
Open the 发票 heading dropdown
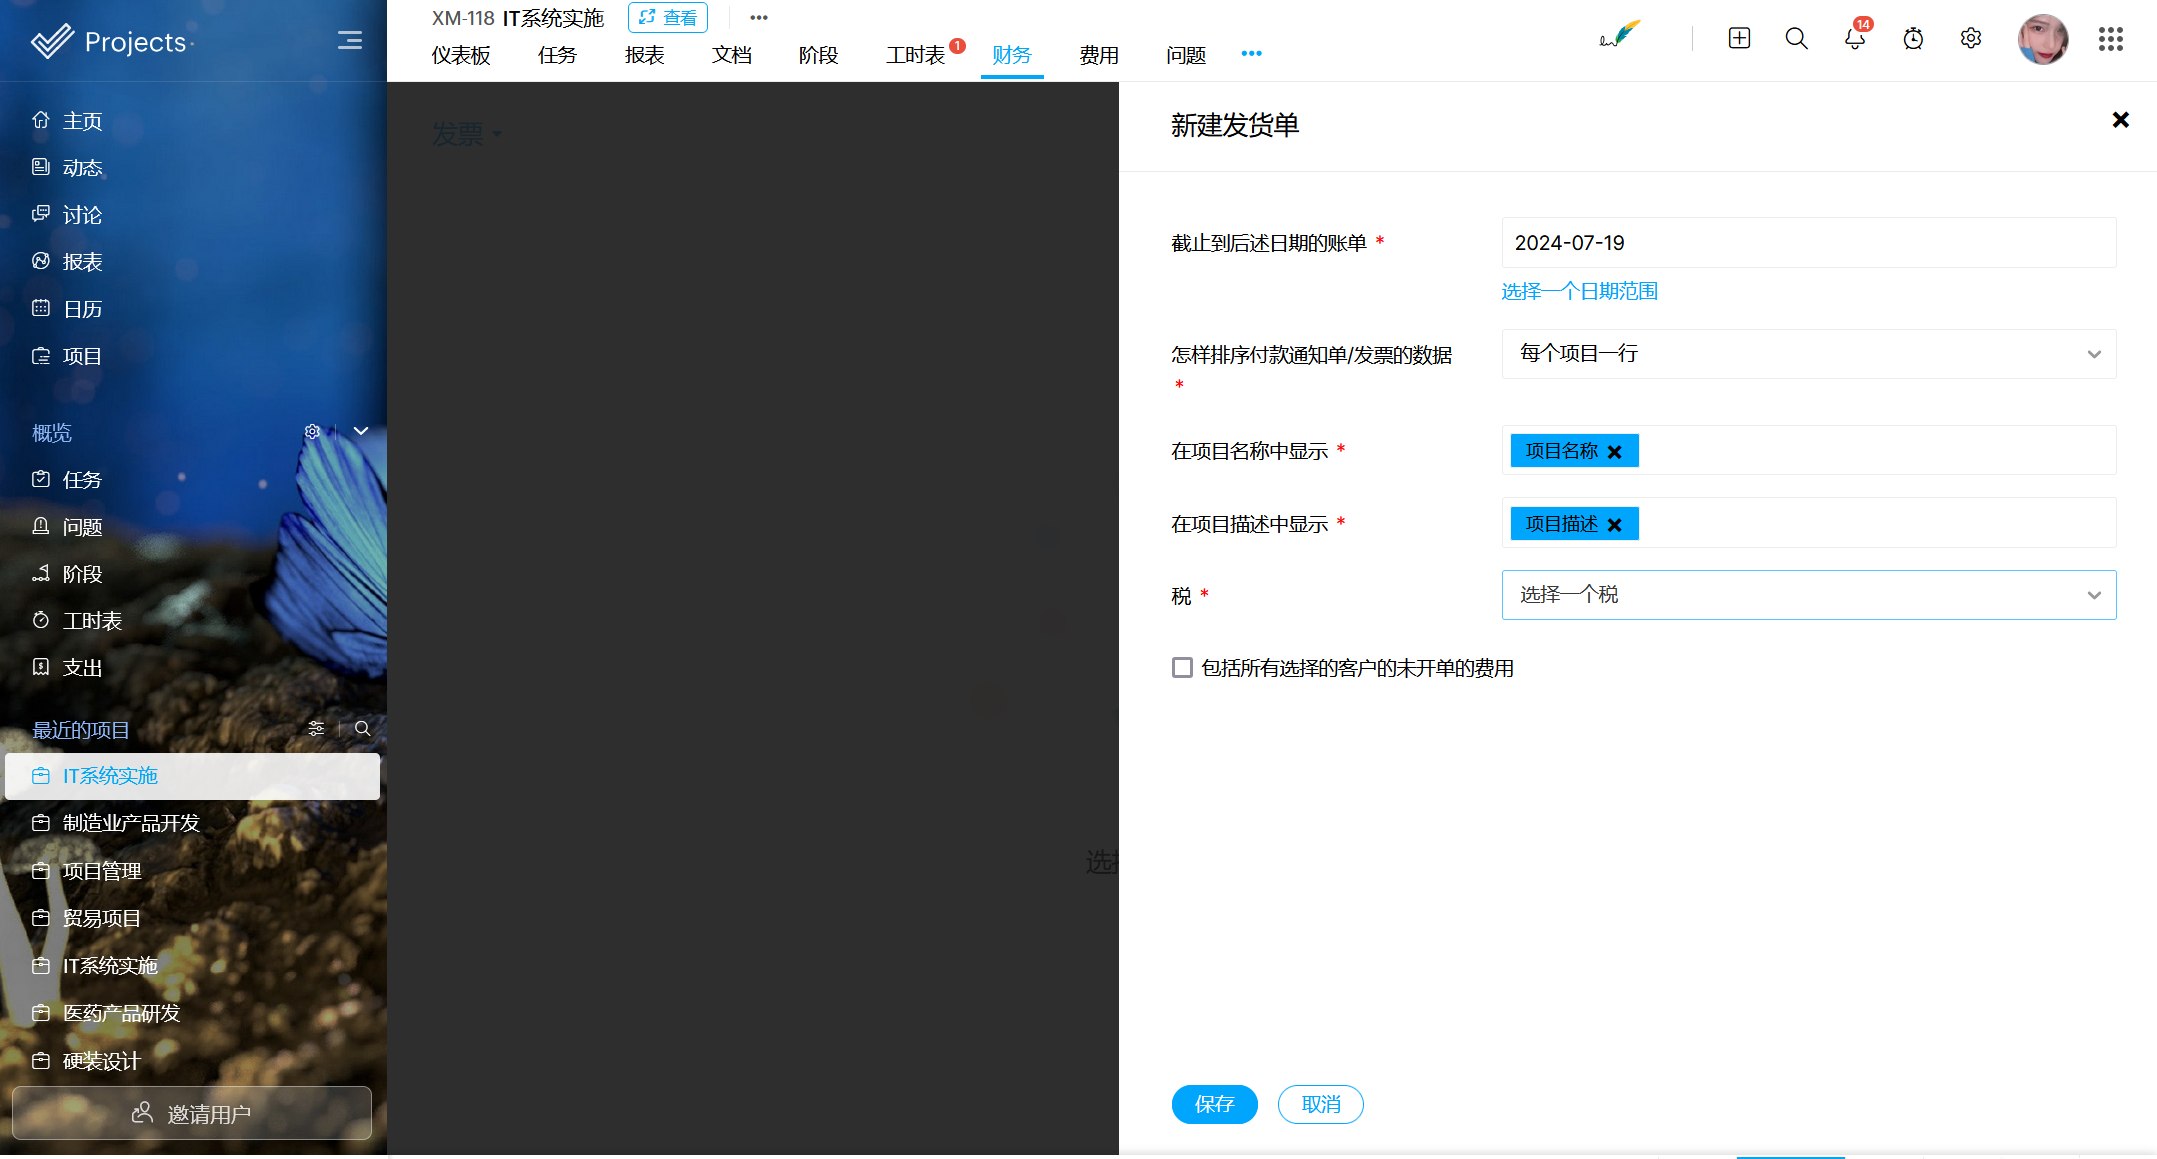467,134
